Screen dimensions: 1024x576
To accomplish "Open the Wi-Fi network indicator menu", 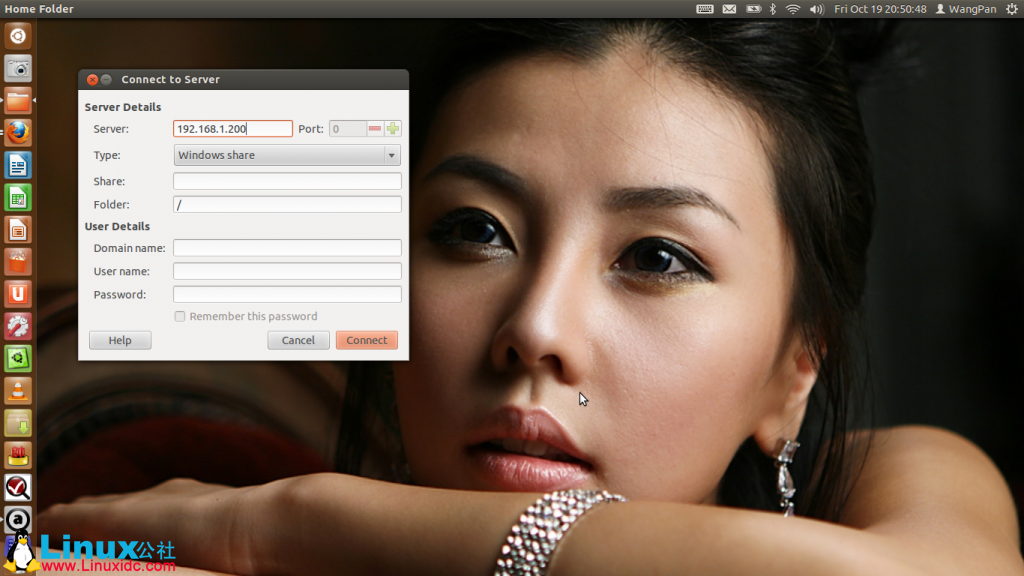I will (793, 9).
